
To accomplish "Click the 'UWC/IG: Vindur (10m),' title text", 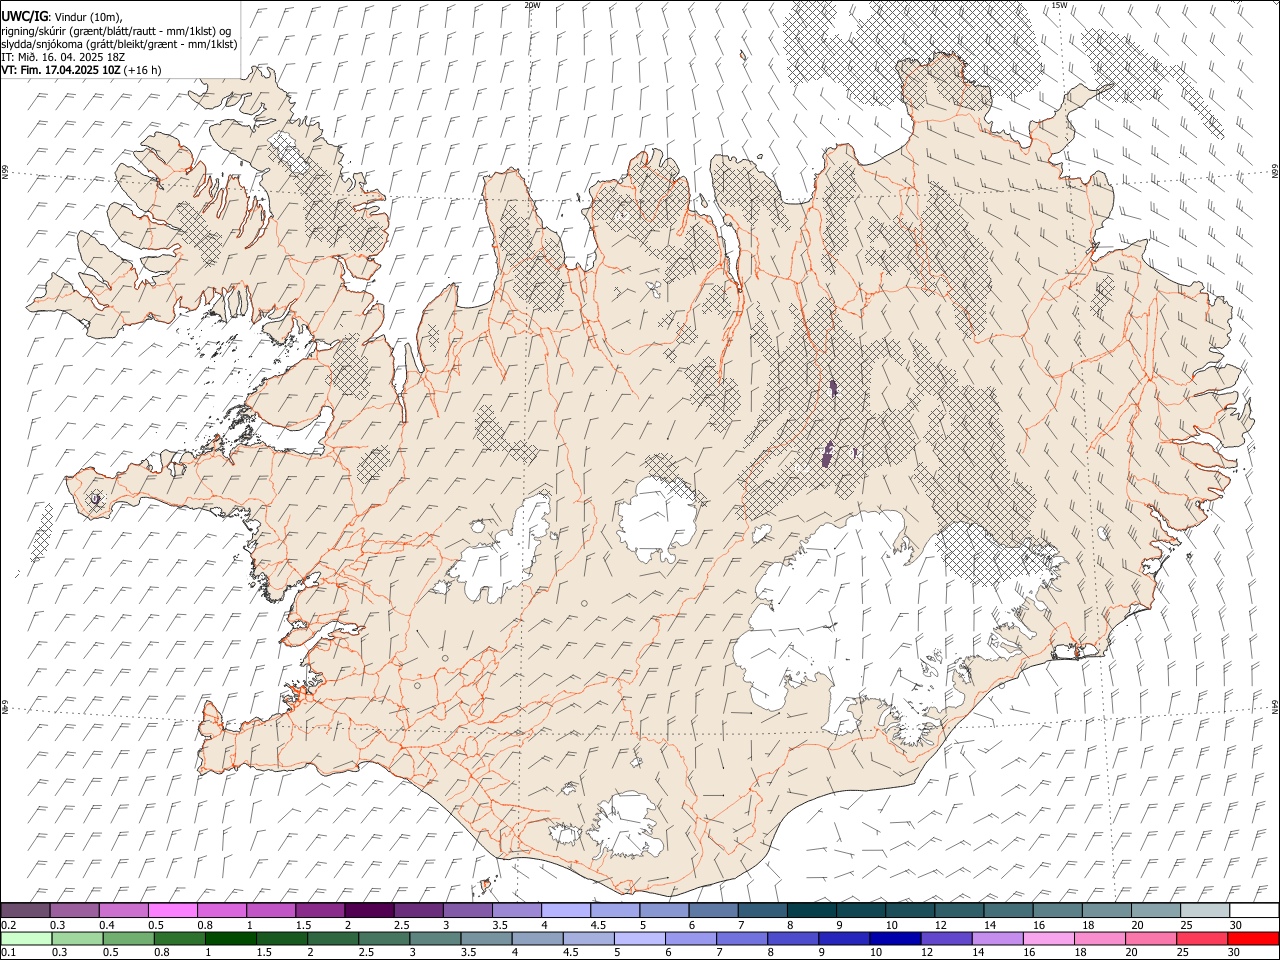I will (62, 16).
